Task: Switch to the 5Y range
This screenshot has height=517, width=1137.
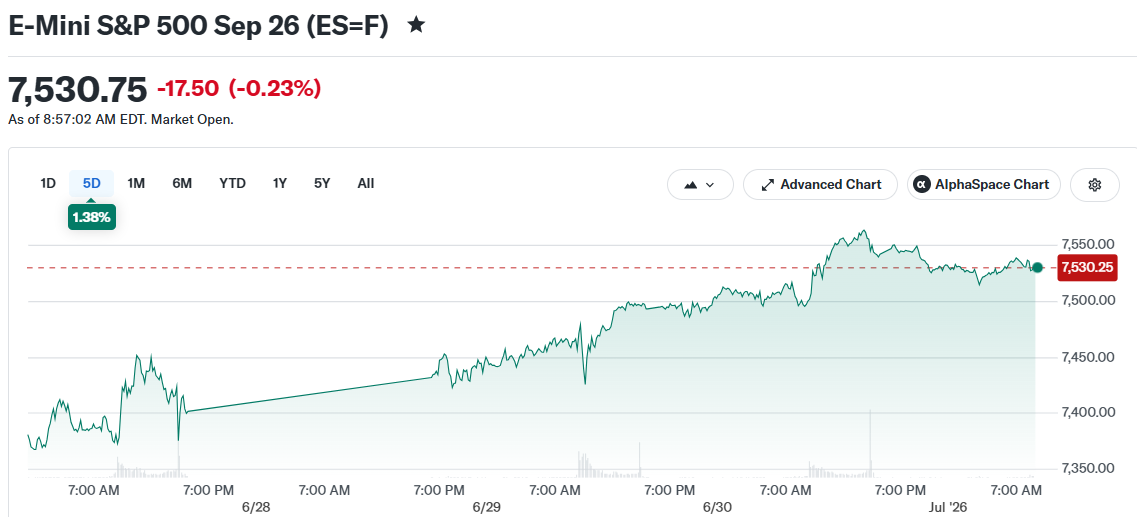Action: [322, 183]
